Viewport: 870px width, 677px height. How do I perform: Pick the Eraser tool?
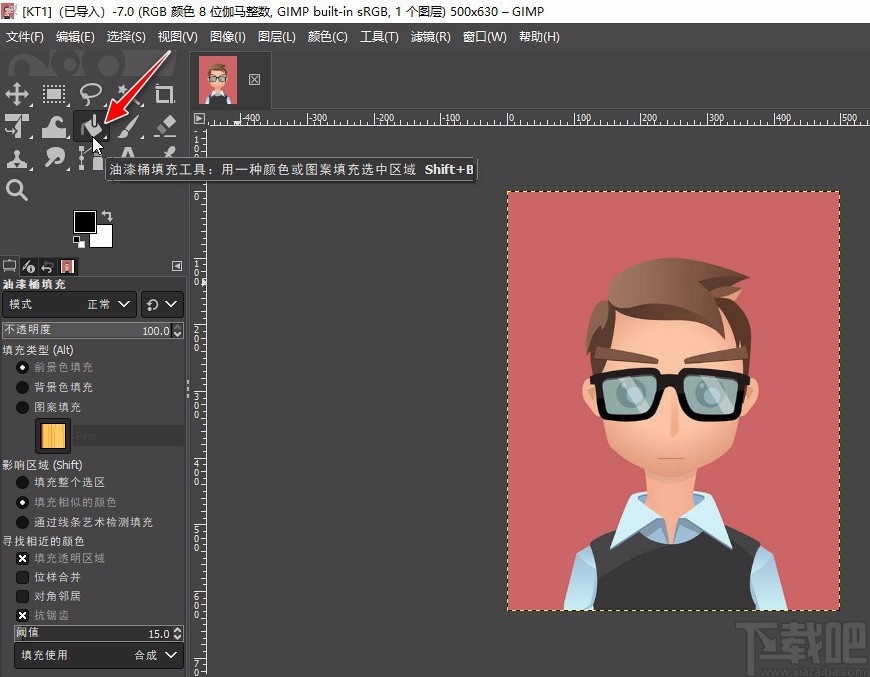(165, 127)
